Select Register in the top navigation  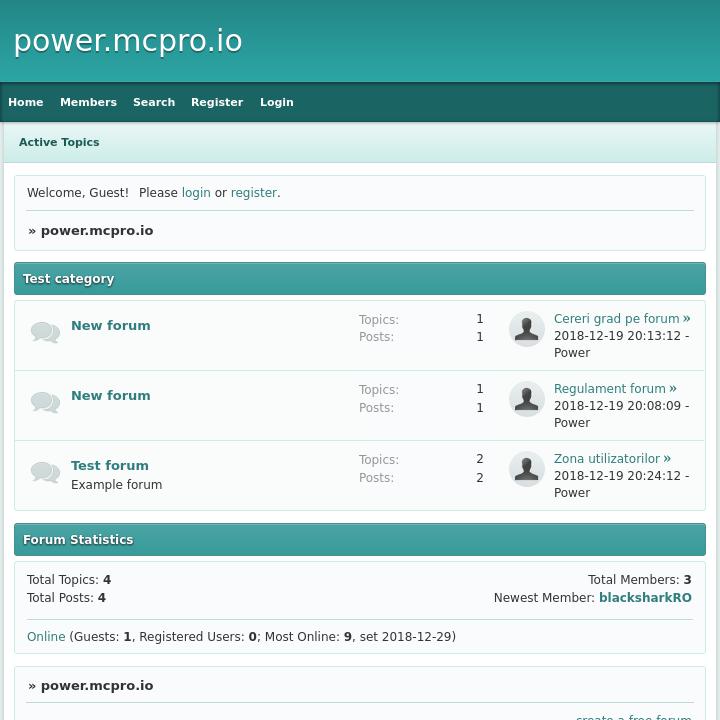217,102
